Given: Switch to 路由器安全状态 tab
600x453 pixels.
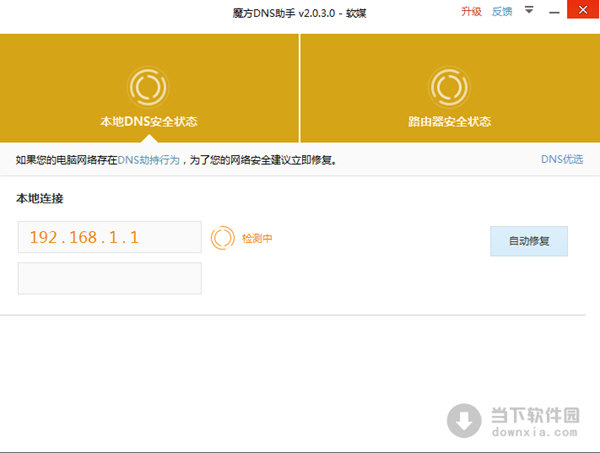Looking at the screenshot, I should coord(450,88).
